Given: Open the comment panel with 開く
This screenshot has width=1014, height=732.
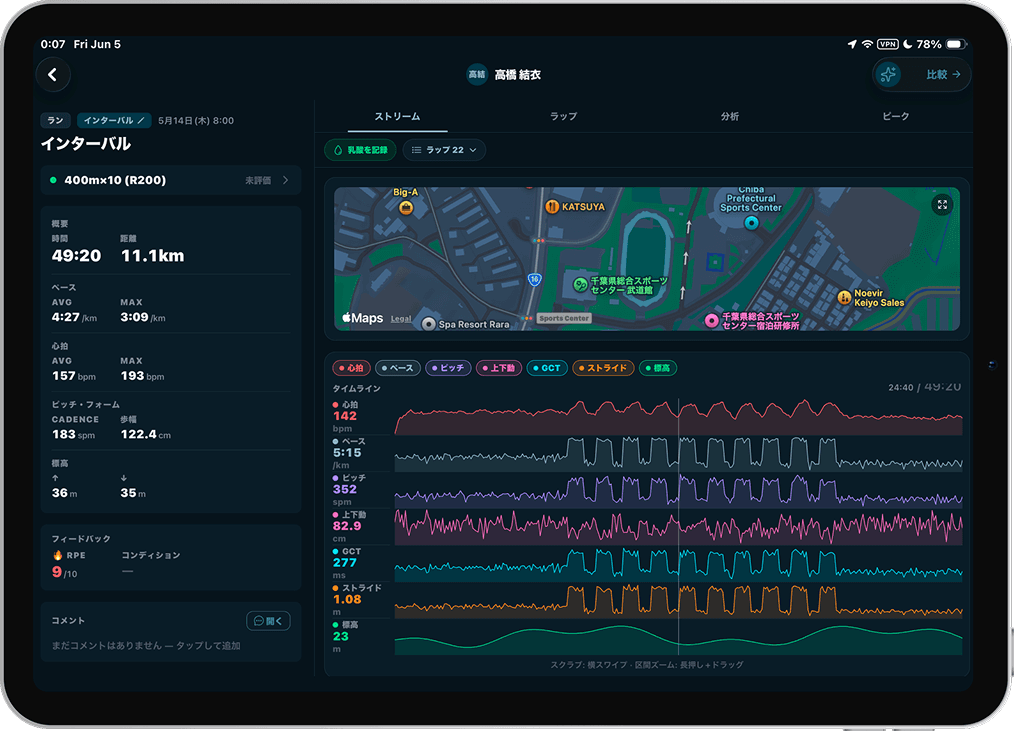Looking at the screenshot, I should [268, 621].
